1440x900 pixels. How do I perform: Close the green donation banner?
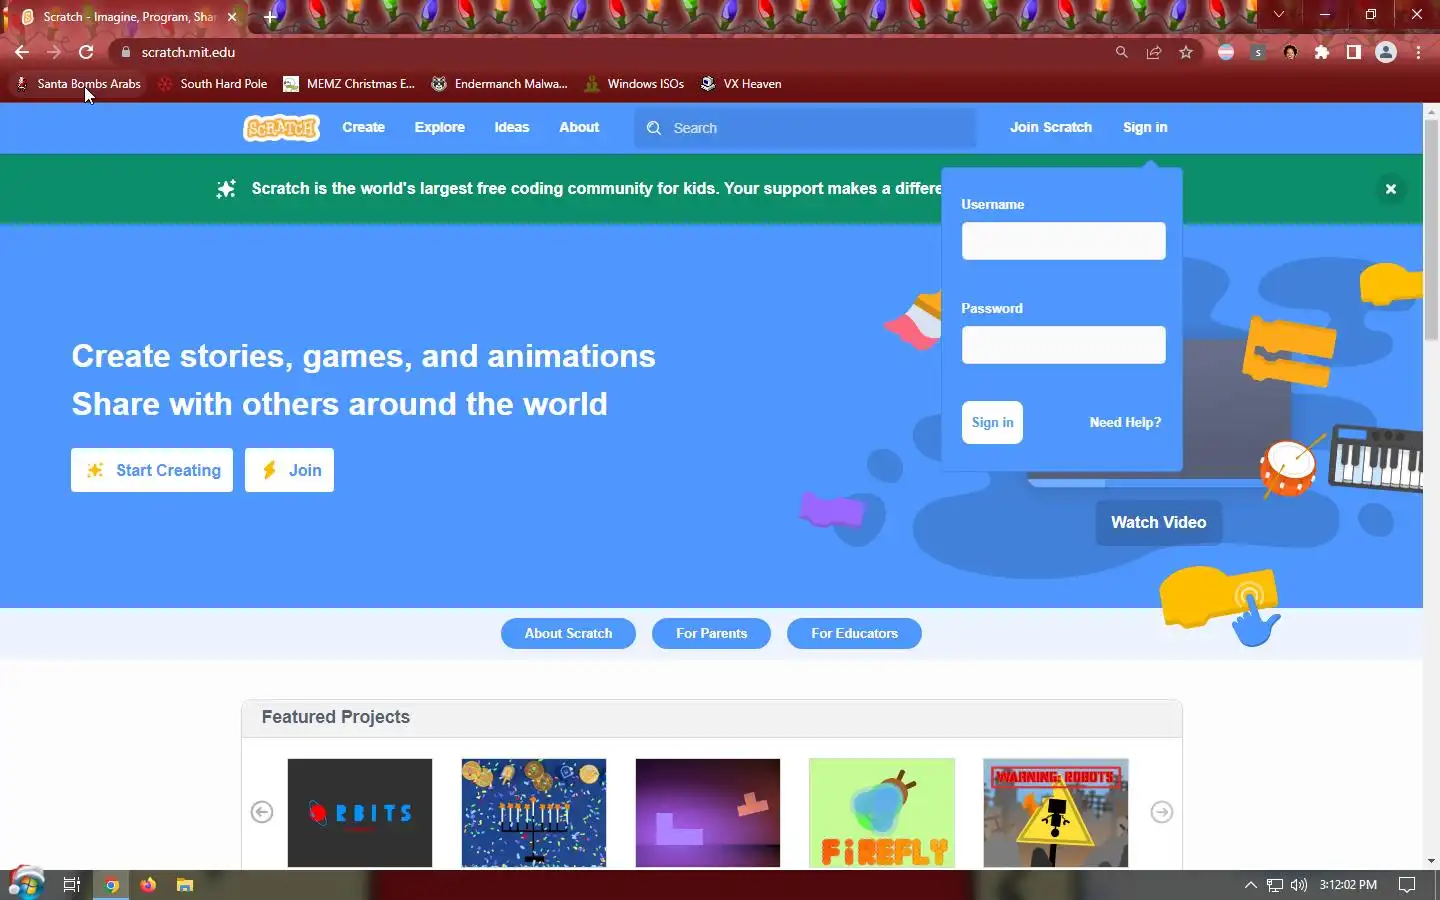[x=1390, y=189]
